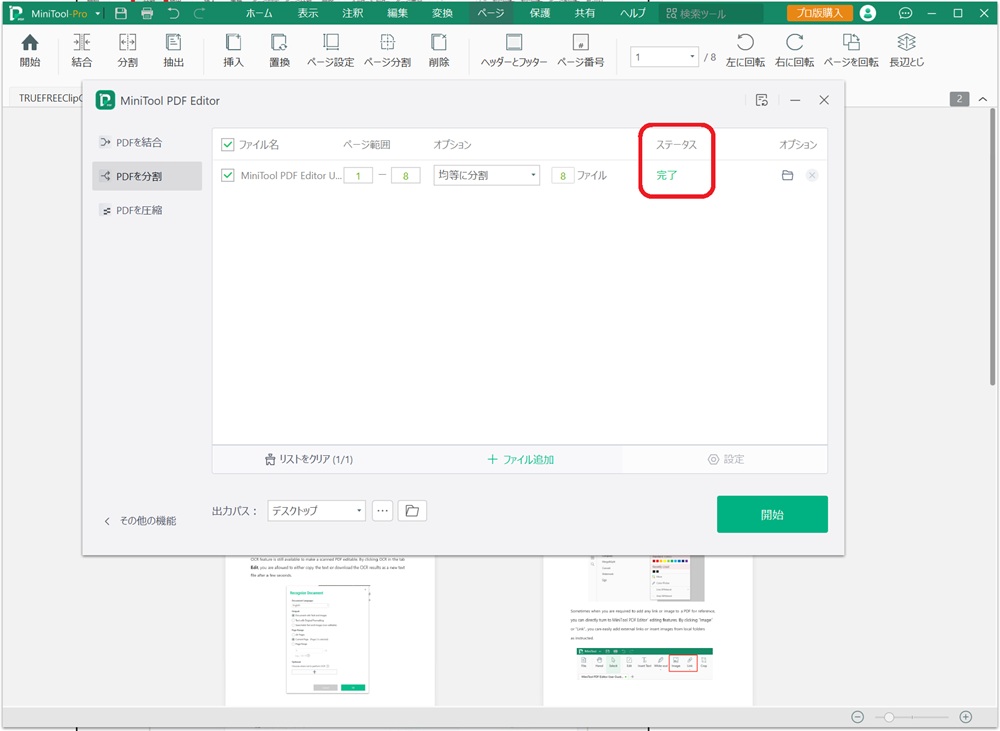The height and width of the screenshot is (731, 1000).
Task: Open the ヘルプ ribbon tab
Action: tap(632, 13)
